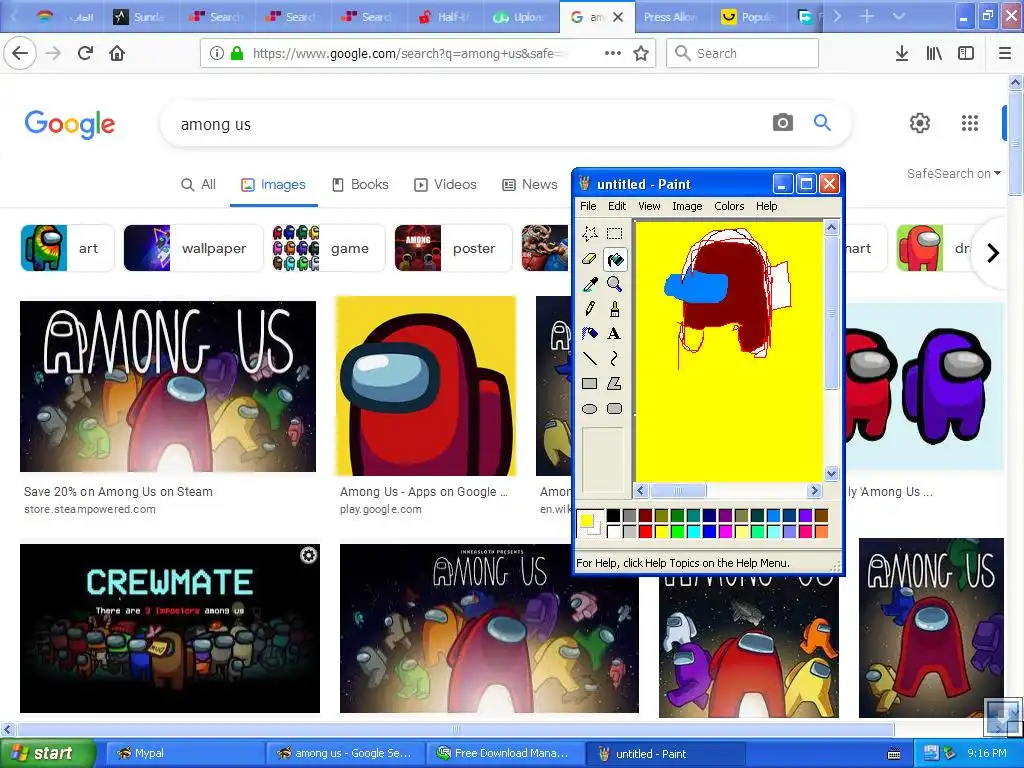Choose the Magnifier tool in Paint
Screen dimensions: 1024x768
coord(614,284)
